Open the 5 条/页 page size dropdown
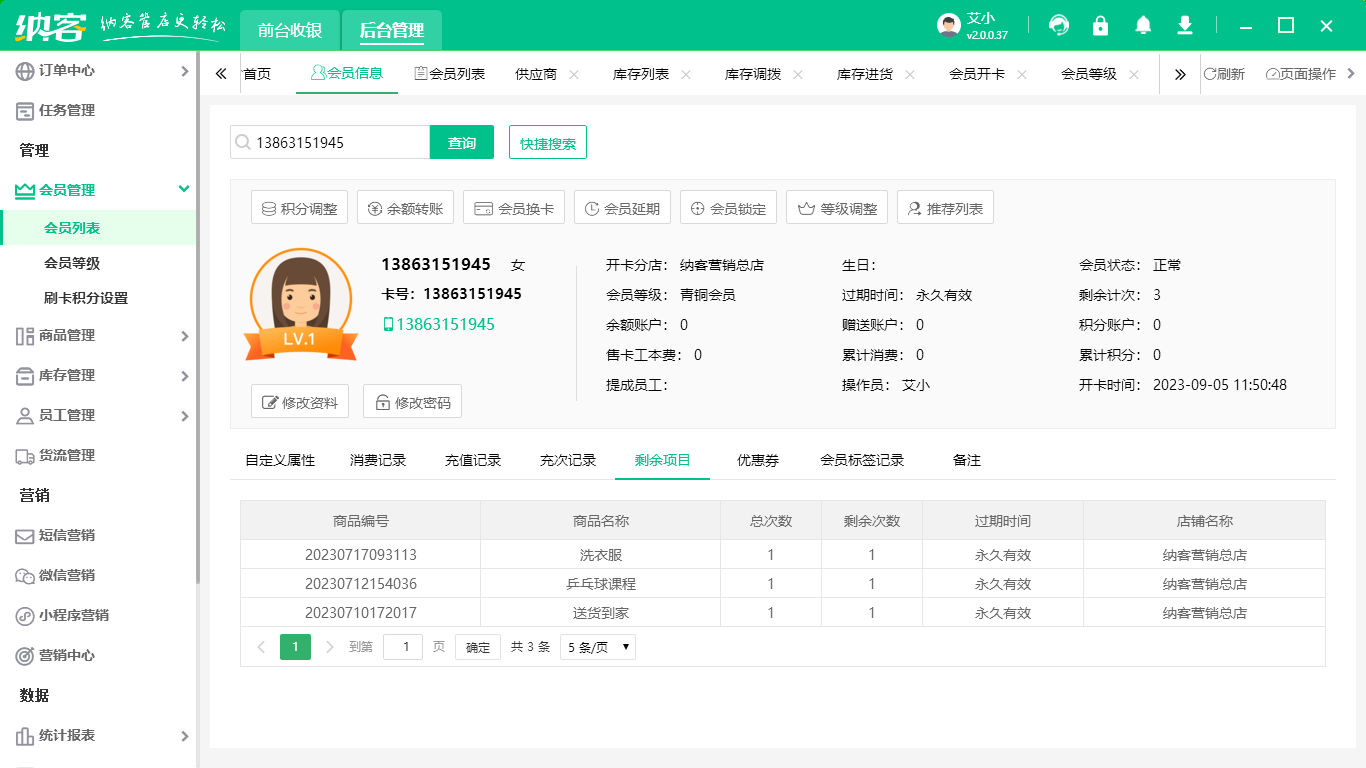The width and height of the screenshot is (1366, 768). pos(597,647)
